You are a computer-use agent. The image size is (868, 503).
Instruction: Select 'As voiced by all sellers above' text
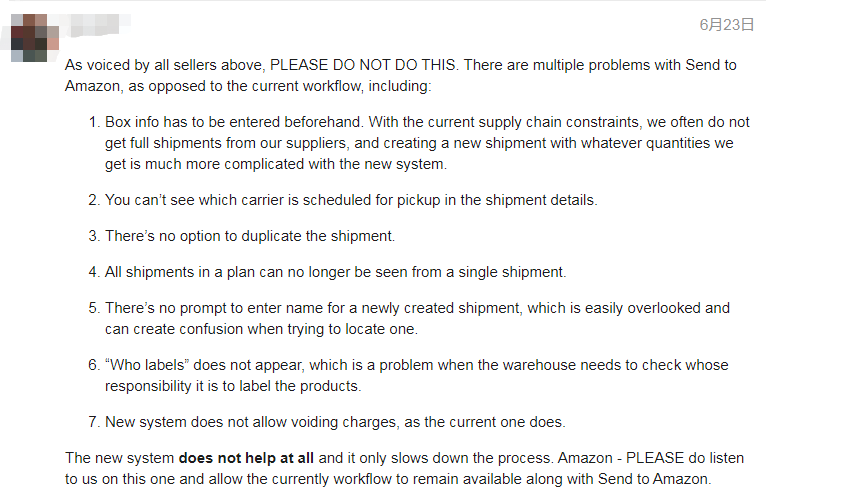pyautogui.click(x=164, y=65)
